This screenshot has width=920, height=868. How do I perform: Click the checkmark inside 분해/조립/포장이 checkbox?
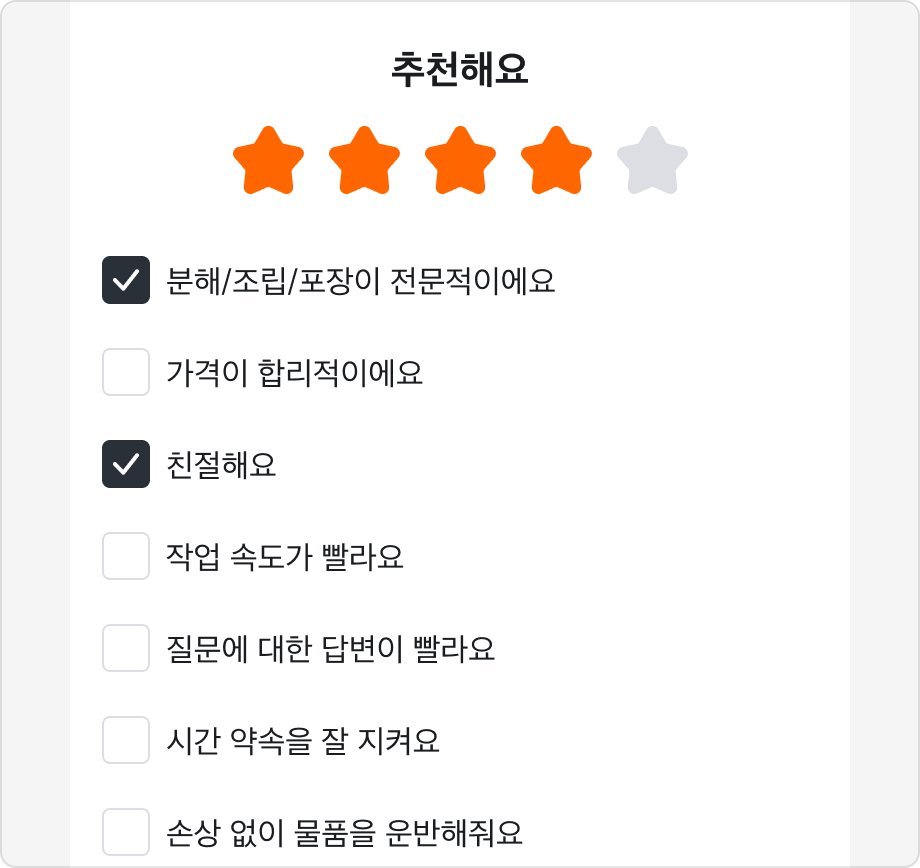coord(125,283)
